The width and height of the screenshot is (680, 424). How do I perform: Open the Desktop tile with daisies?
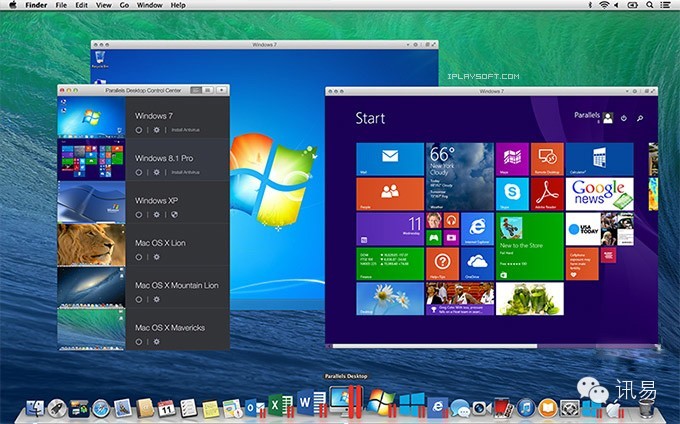(390, 299)
